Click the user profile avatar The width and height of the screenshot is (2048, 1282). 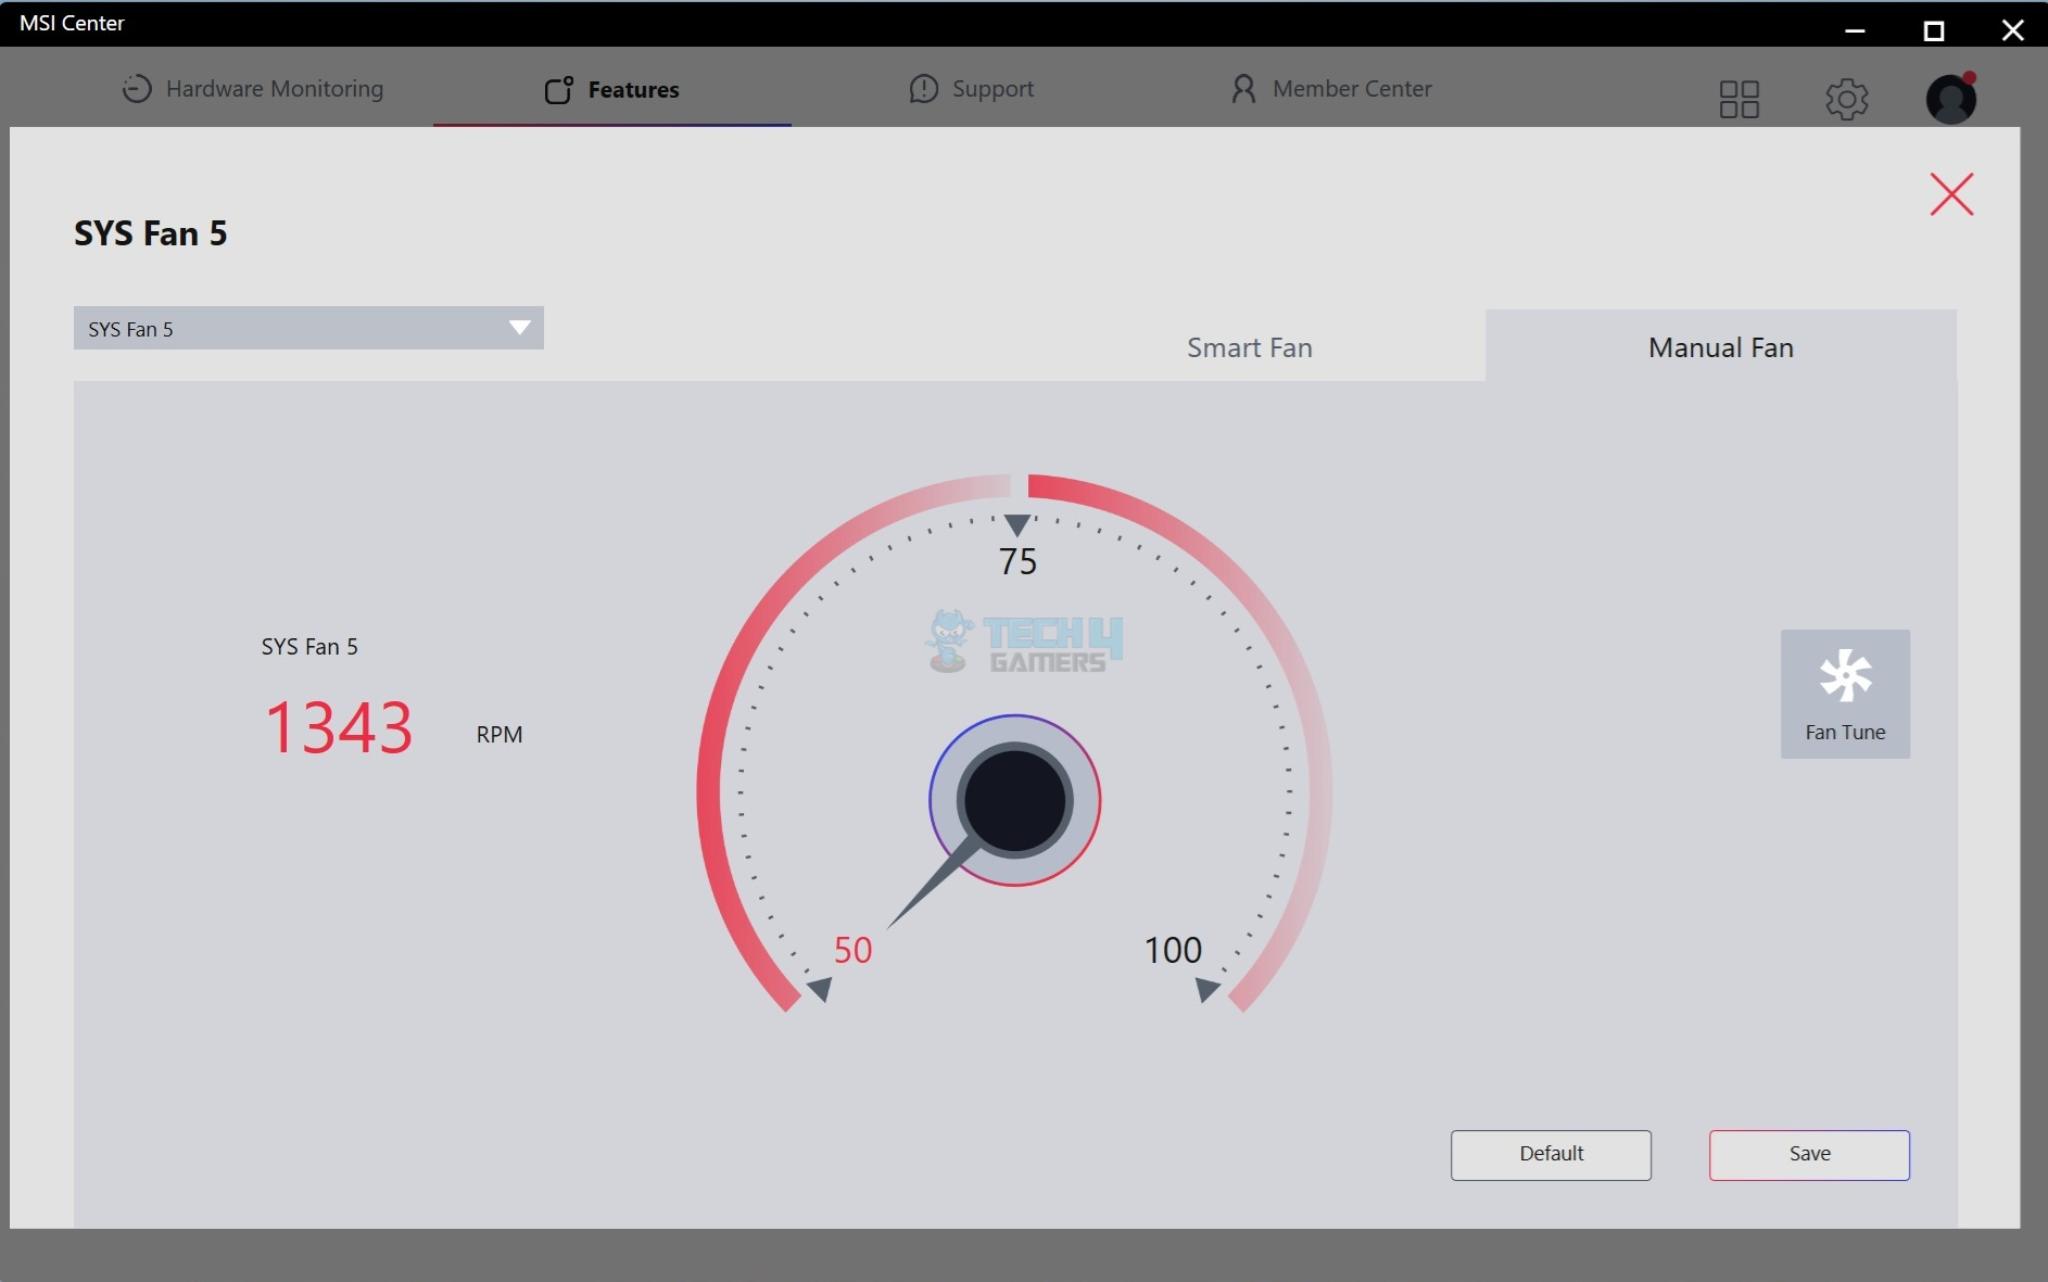1950,99
